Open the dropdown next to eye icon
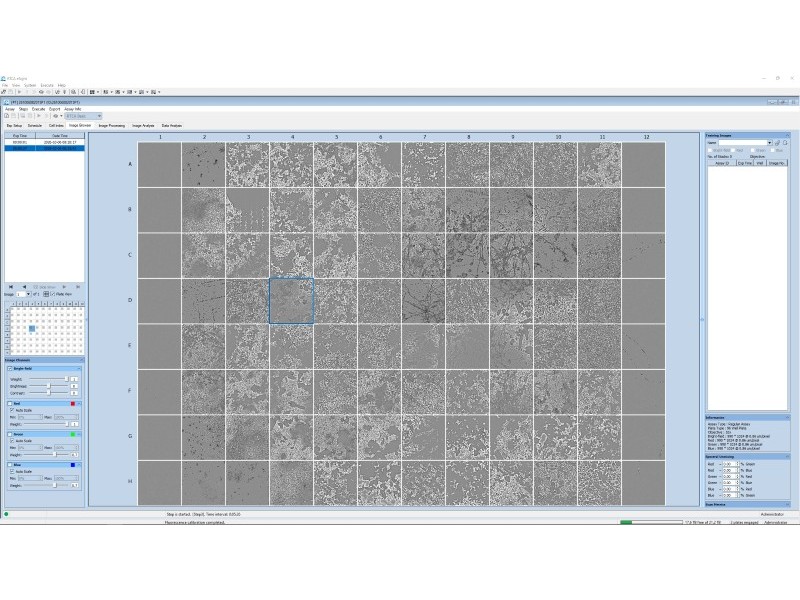Image resolution: width=800 pixels, height=600 pixels. (x=61, y=116)
